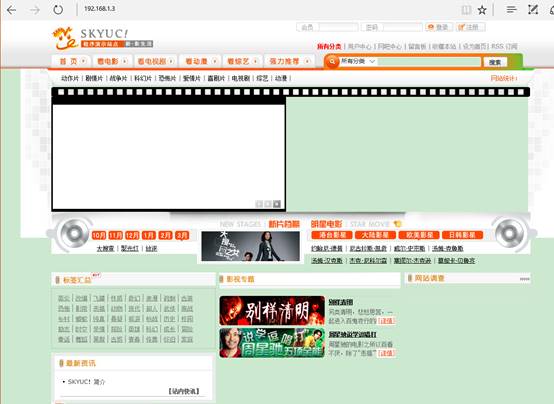Switch to the 看电影 navigation tab
Viewport: 554px width, 404px height.
pyautogui.click(x=112, y=61)
